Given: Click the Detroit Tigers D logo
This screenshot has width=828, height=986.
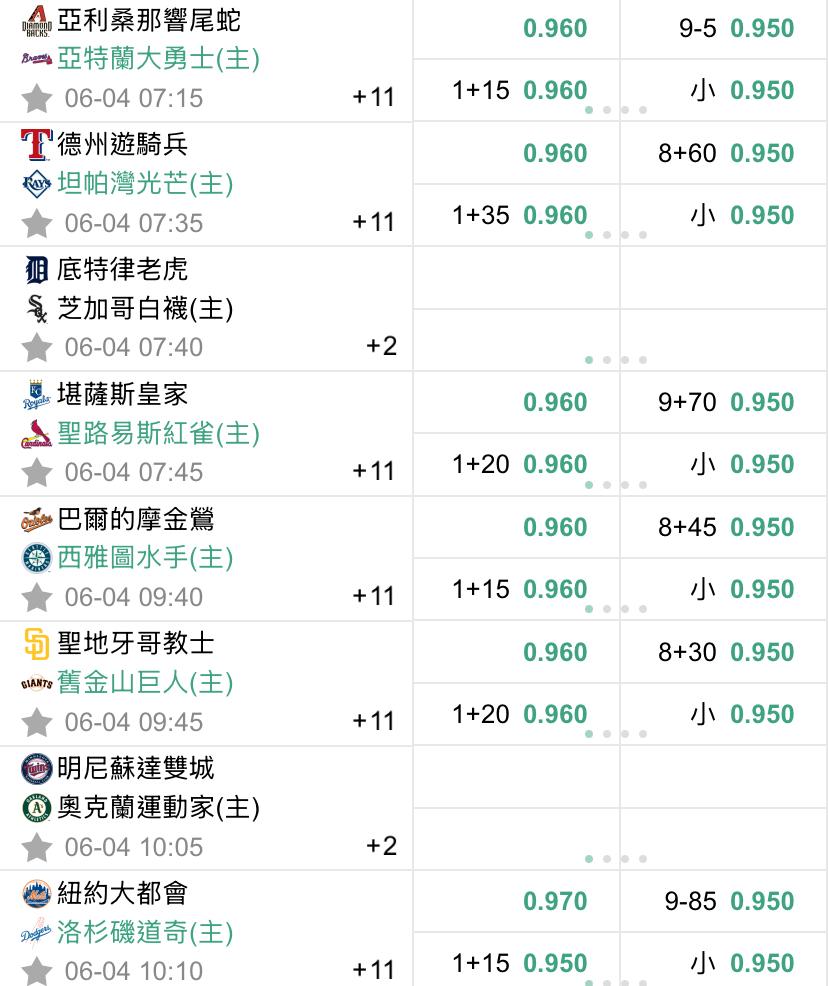Looking at the screenshot, I should pos(36,270).
